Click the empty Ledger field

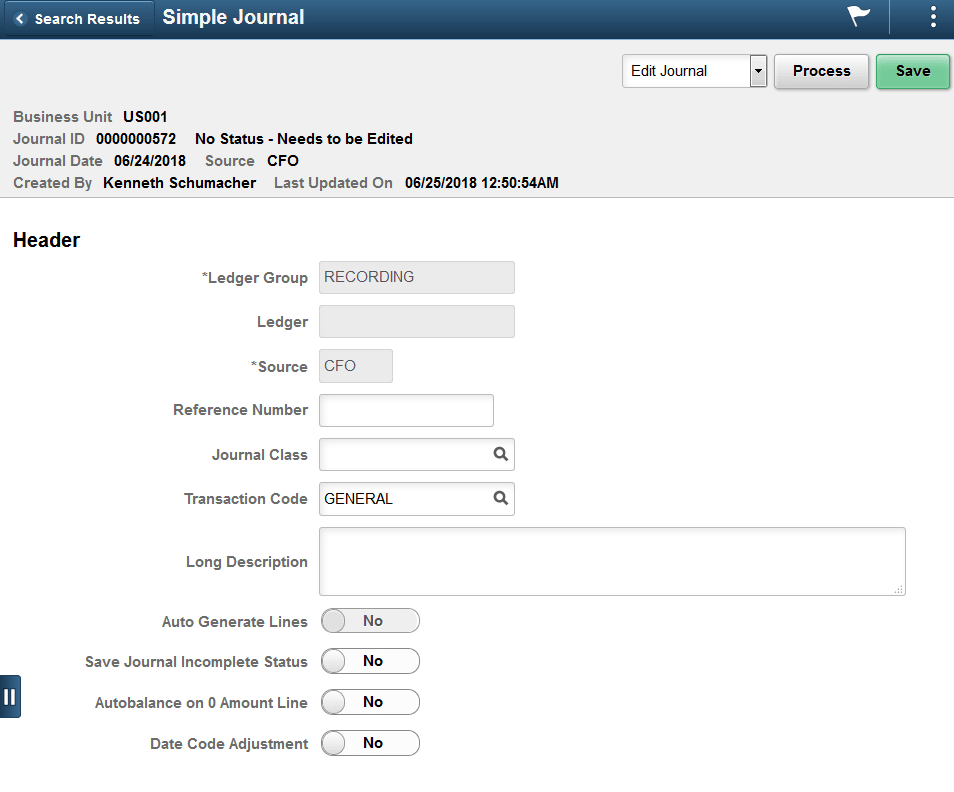tap(417, 321)
